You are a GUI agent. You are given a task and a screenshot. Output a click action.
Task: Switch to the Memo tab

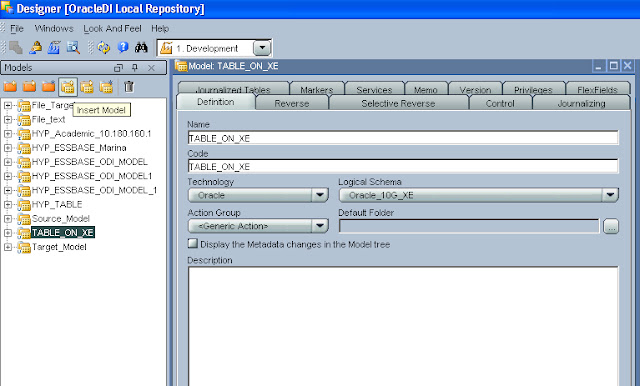(x=426, y=89)
